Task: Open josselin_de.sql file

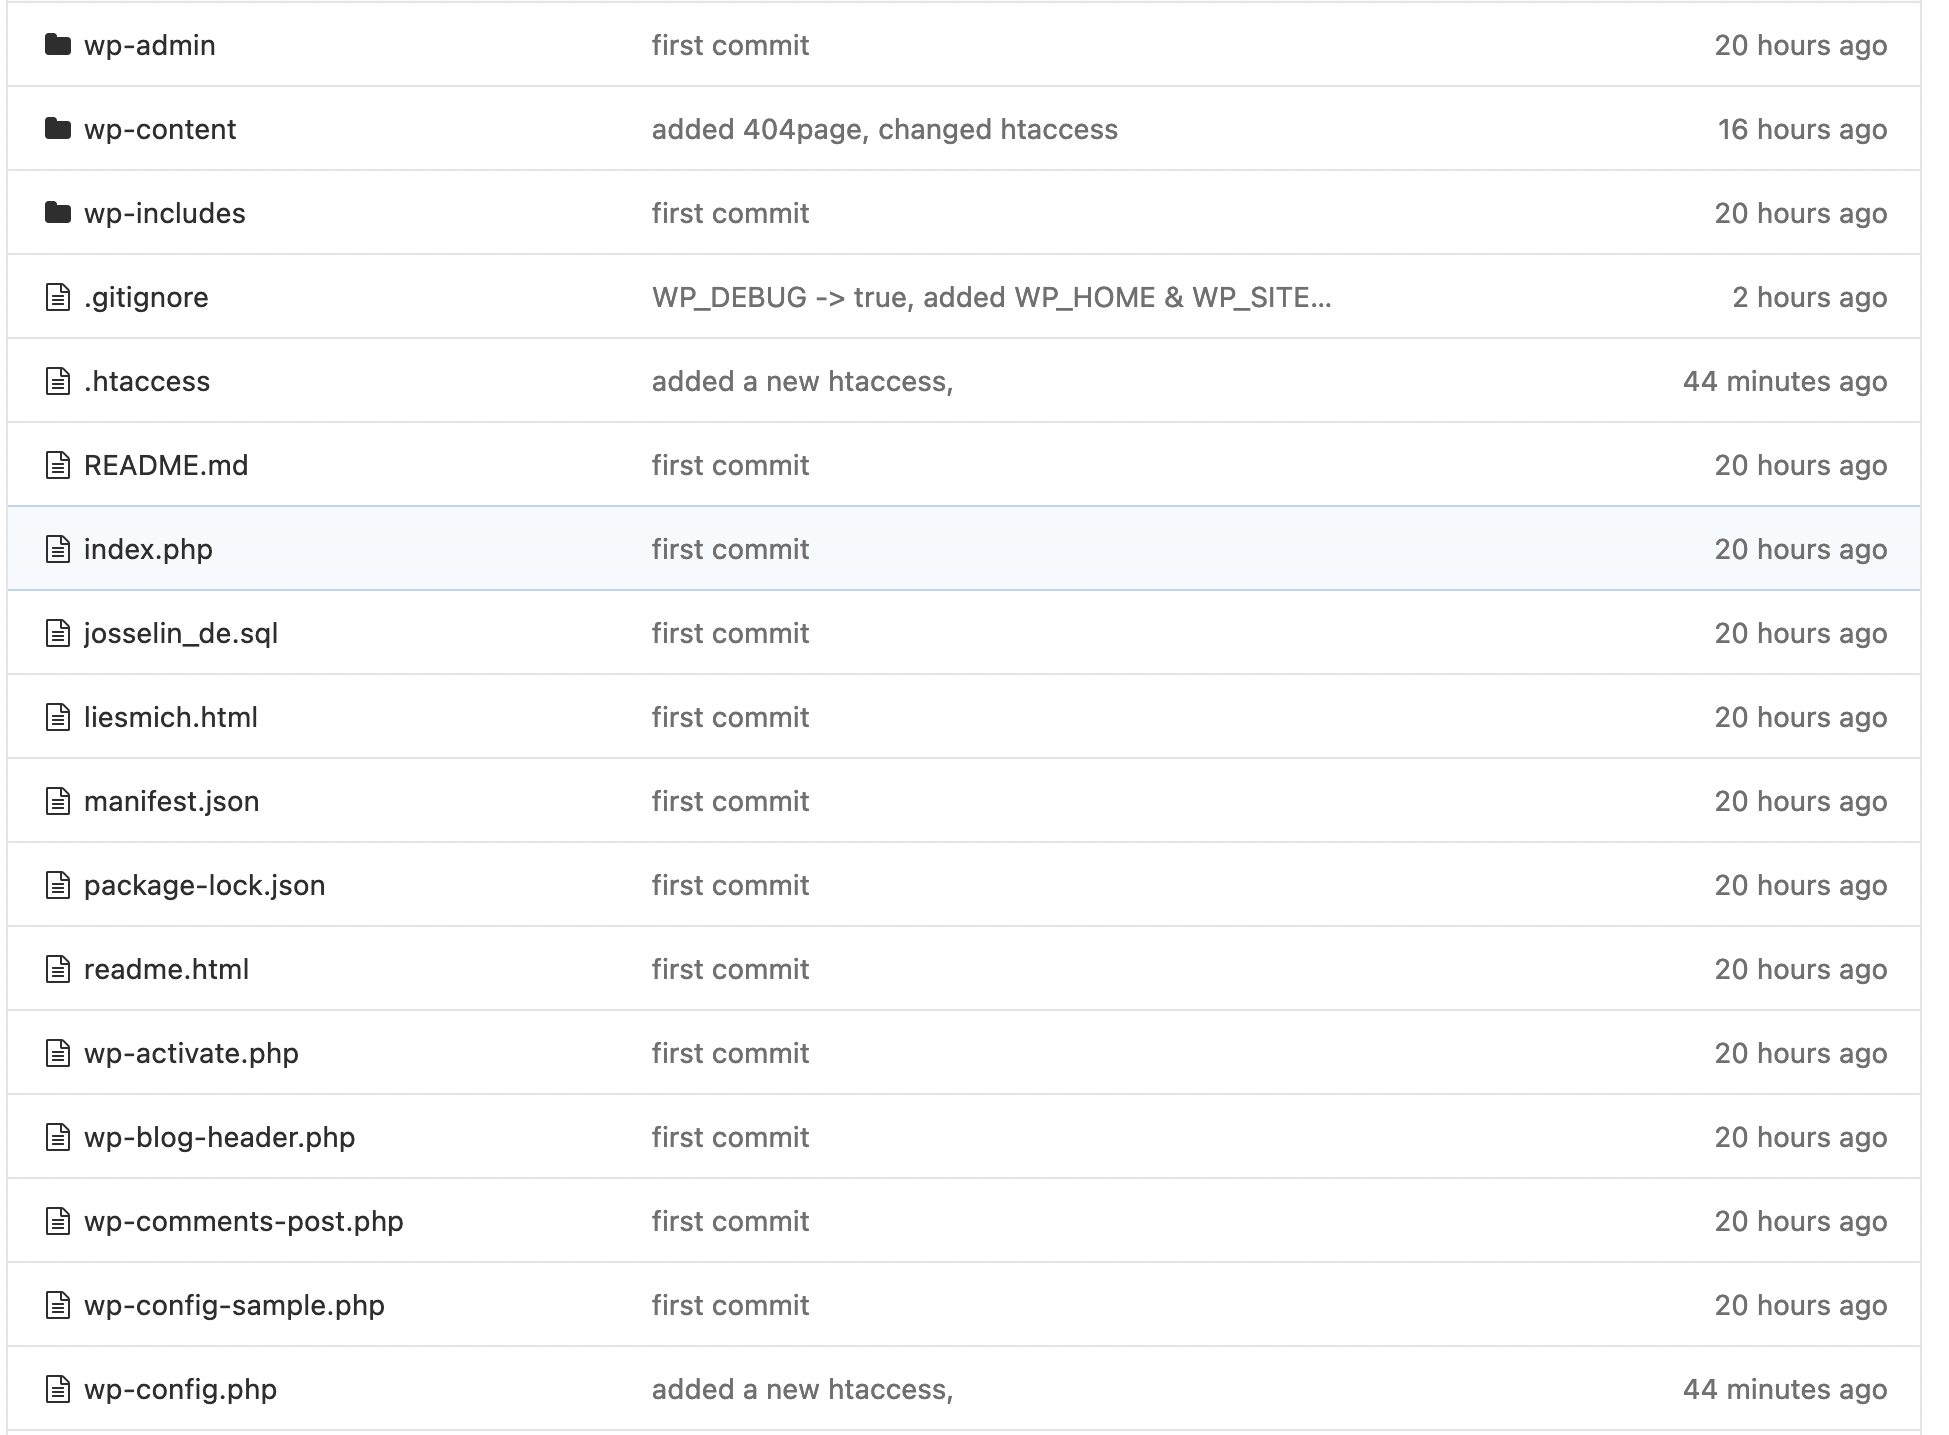Action: (181, 634)
